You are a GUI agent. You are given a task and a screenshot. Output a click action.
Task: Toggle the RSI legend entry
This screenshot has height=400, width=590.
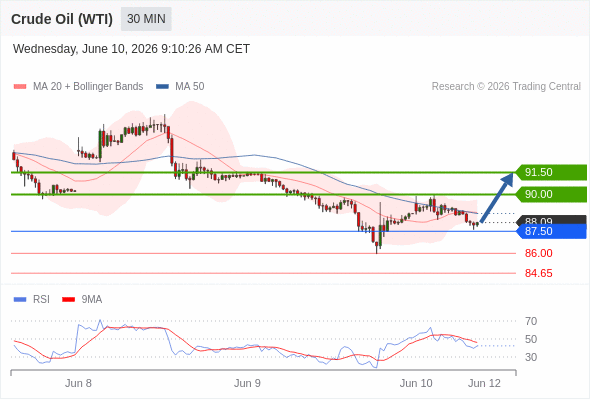point(32,300)
